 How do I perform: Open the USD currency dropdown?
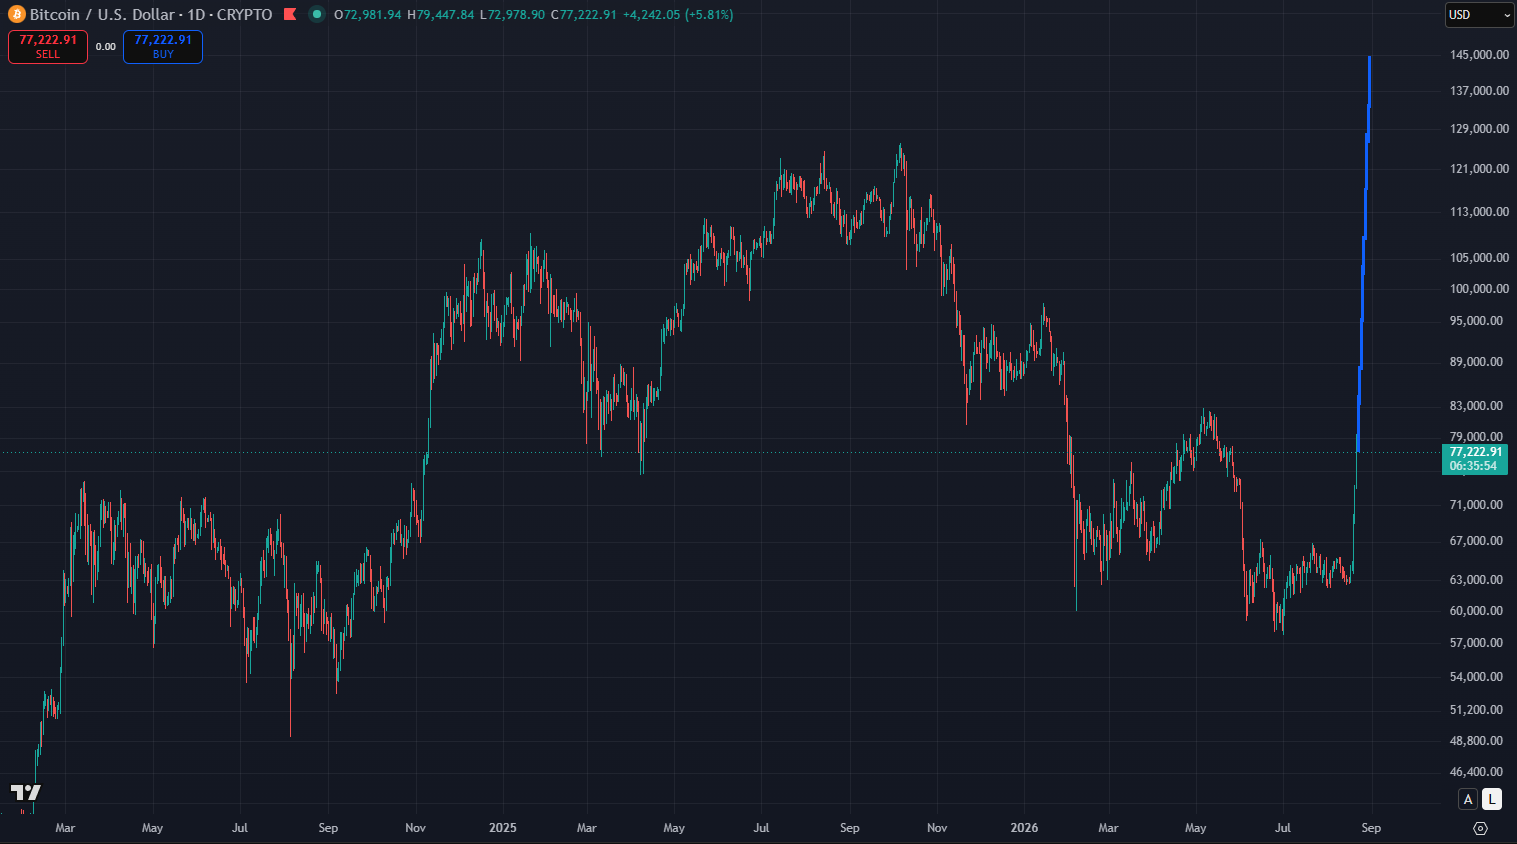(1480, 15)
